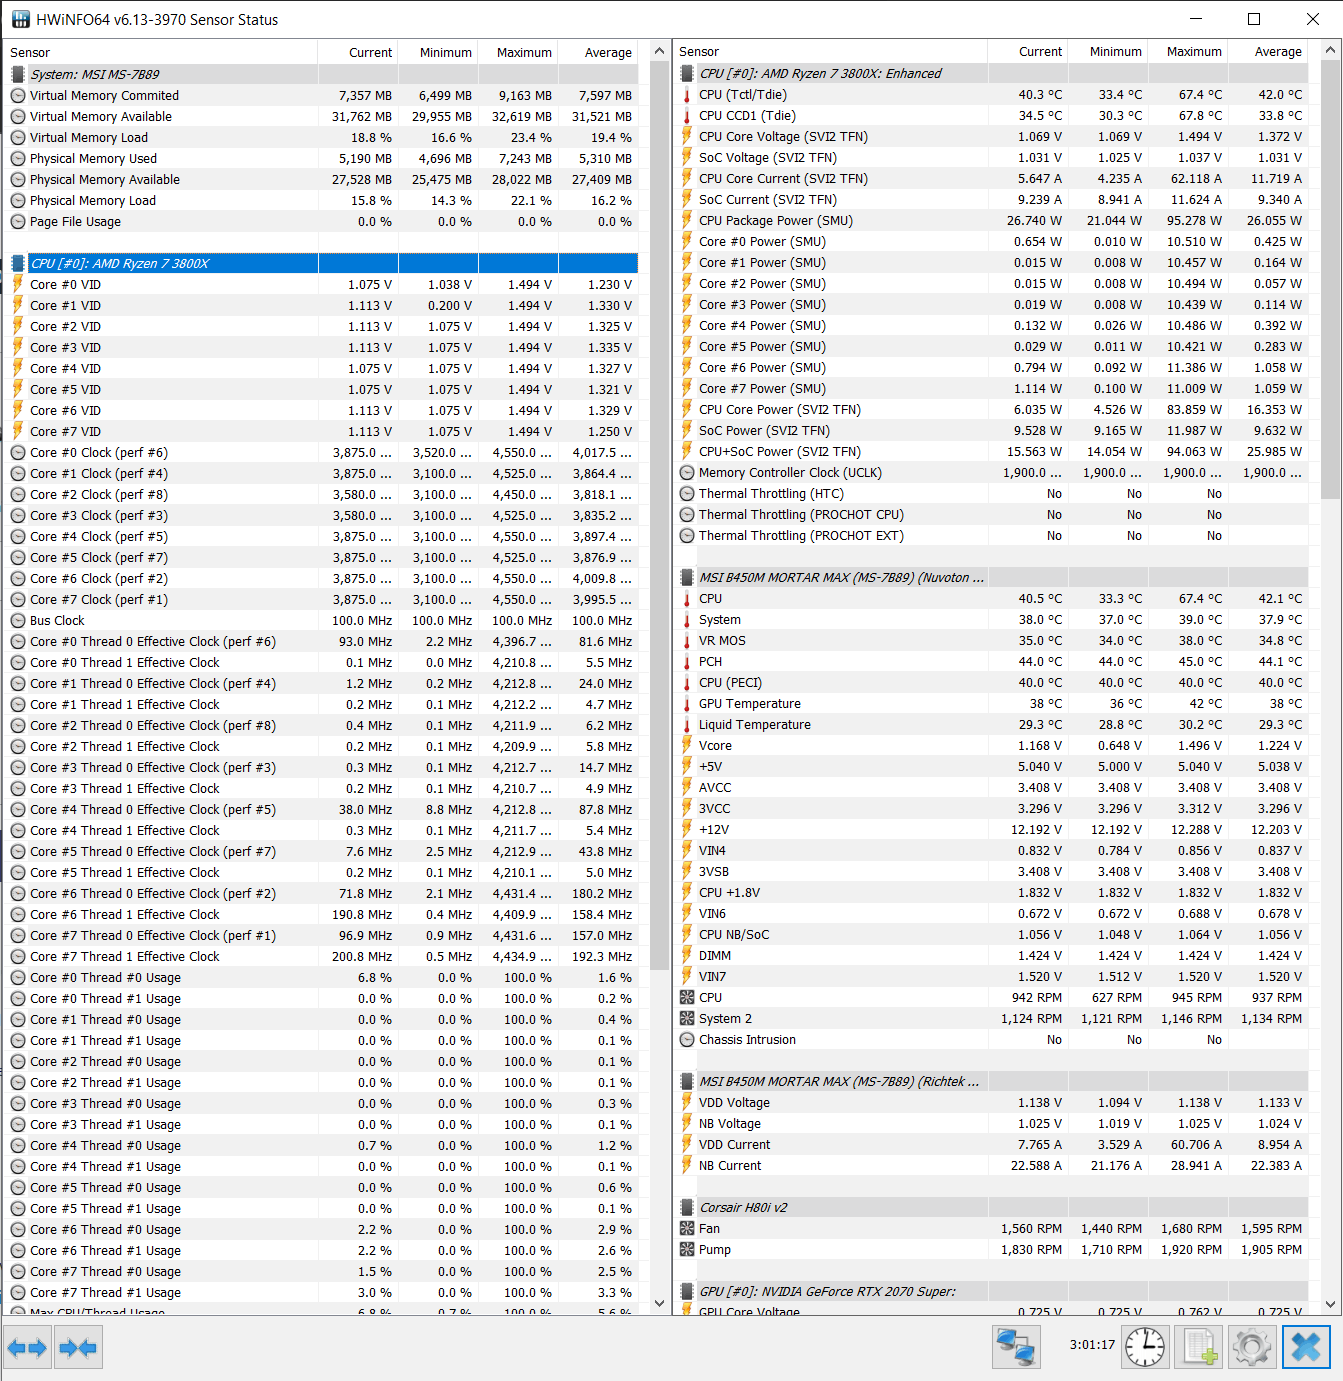
Task: Click the icon beside Thermal Throttling (HTC)
Action: 687,493
